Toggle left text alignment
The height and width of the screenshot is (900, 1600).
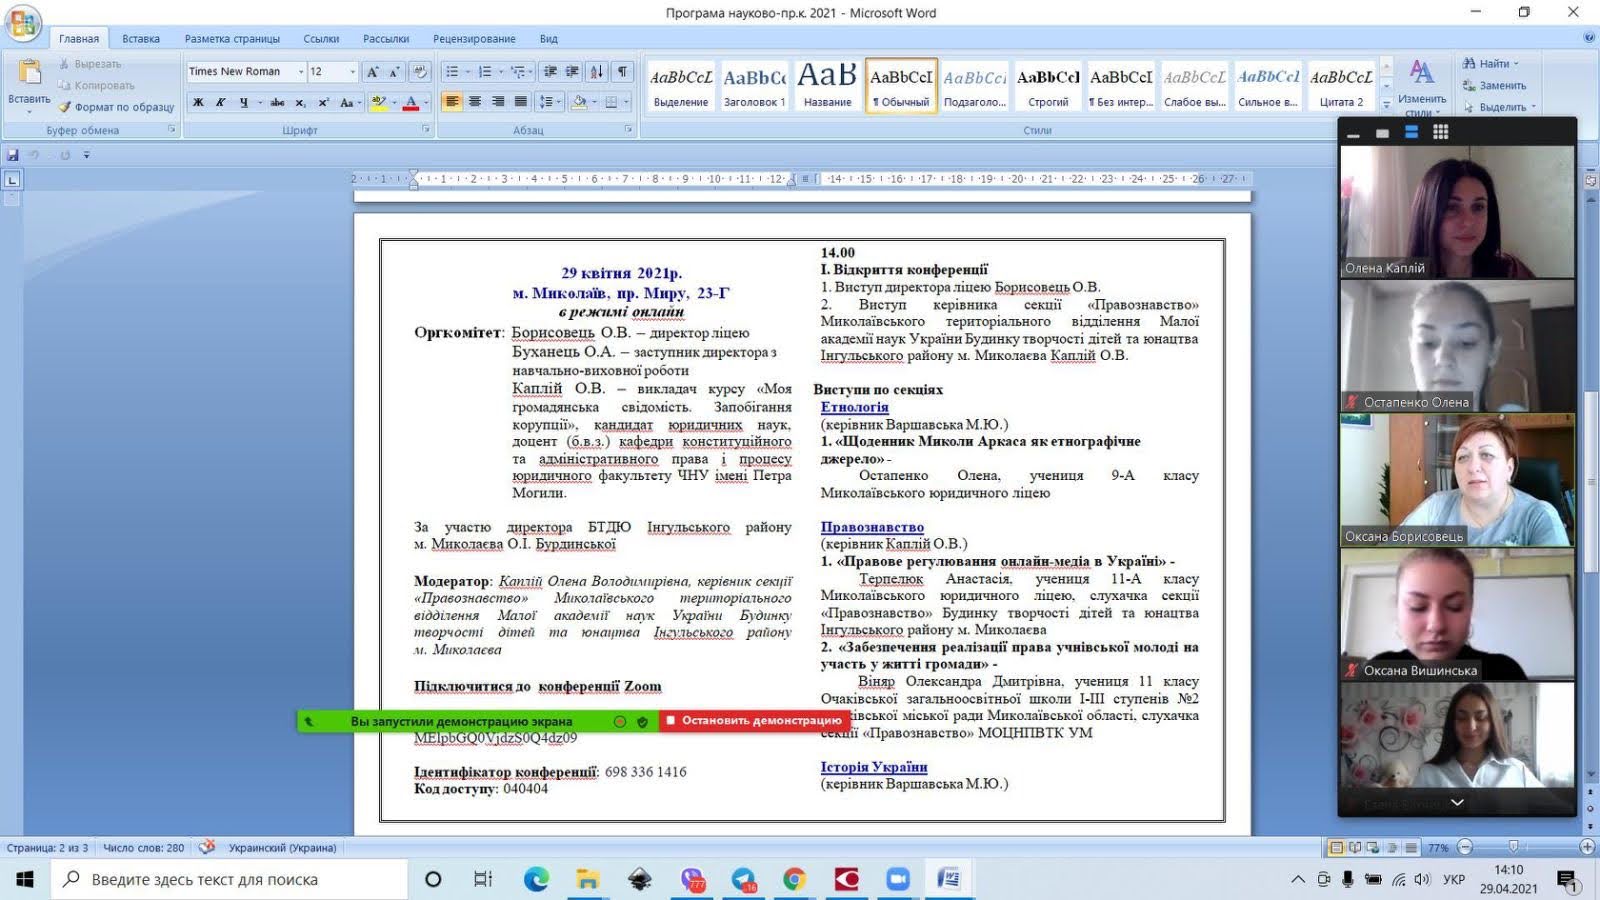tap(452, 102)
